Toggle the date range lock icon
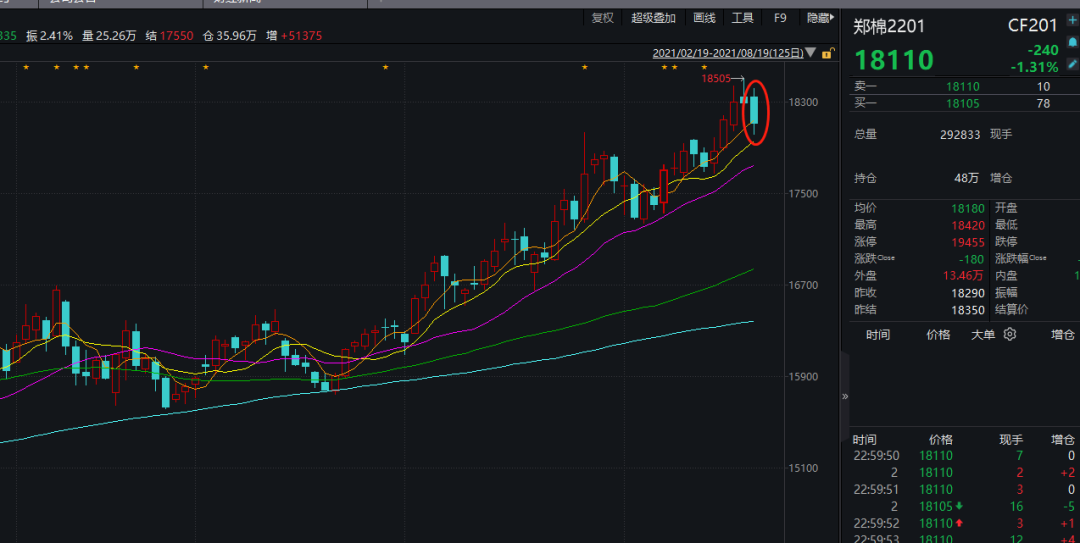 tap(828, 53)
